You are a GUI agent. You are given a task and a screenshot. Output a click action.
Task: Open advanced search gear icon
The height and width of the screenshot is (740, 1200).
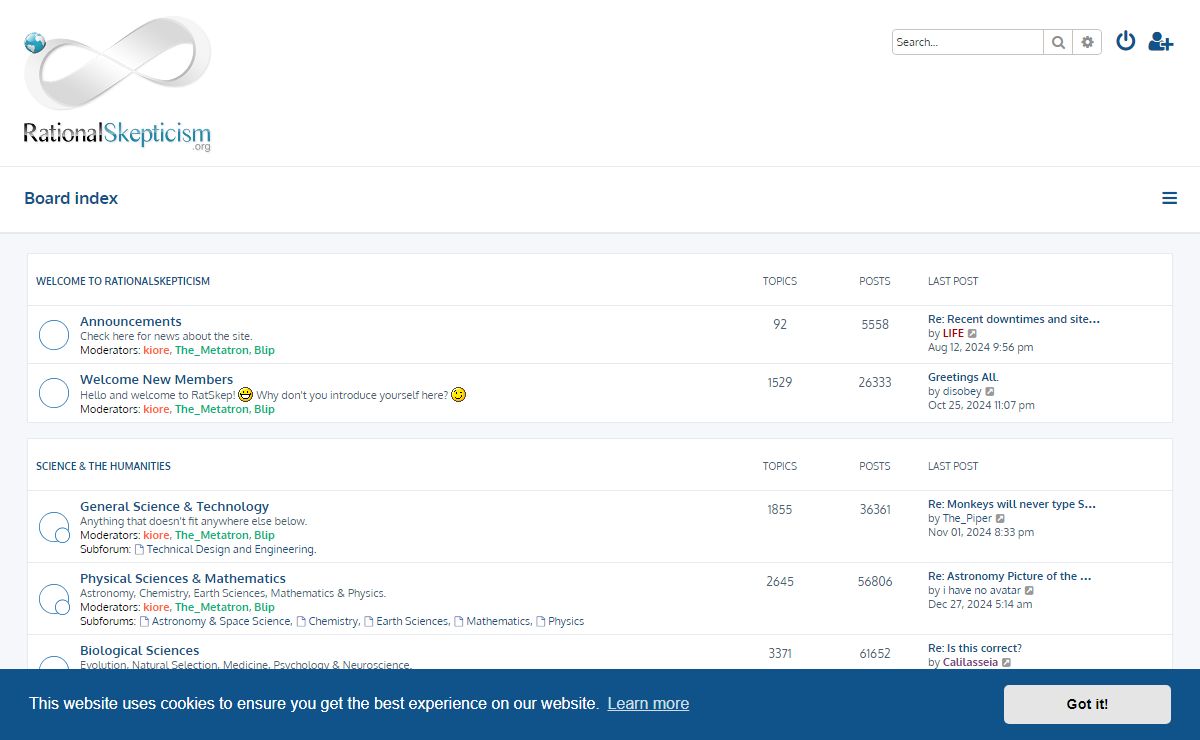pyautogui.click(x=1087, y=42)
